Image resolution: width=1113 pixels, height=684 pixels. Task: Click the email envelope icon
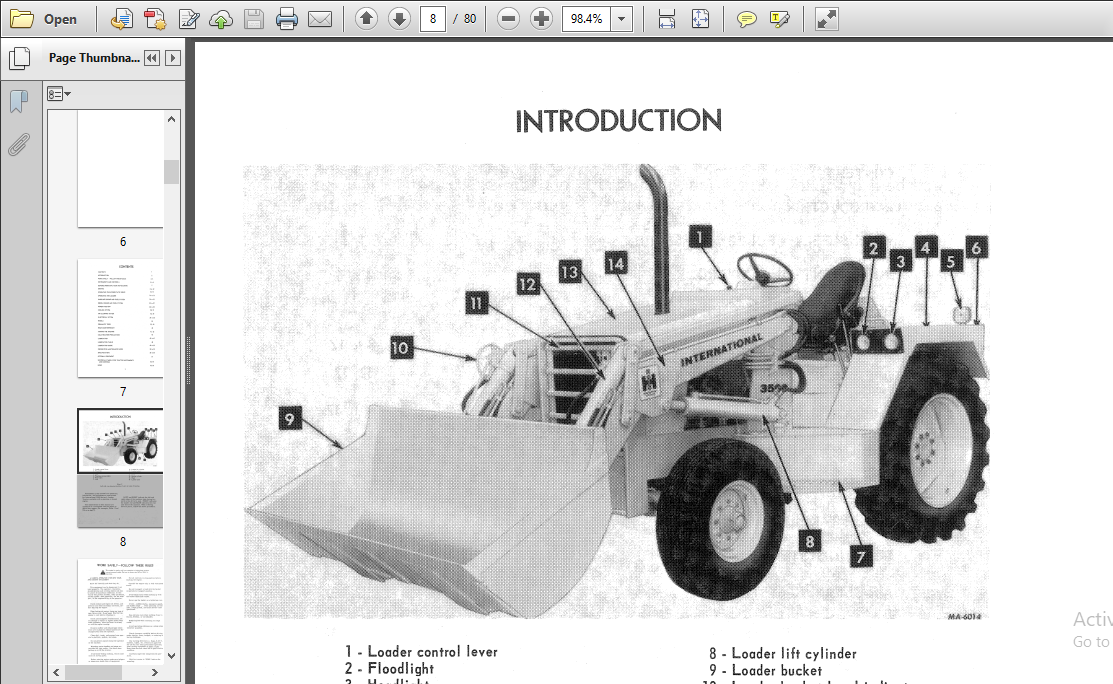pyautogui.click(x=320, y=19)
